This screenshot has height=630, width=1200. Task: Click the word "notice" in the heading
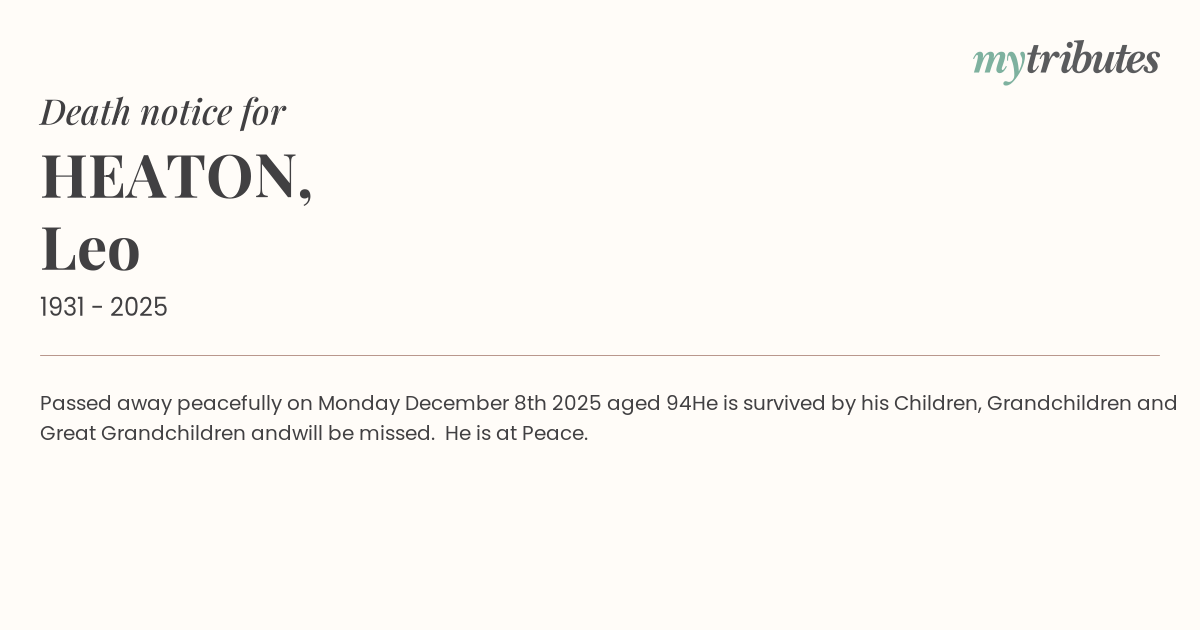click(x=186, y=111)
